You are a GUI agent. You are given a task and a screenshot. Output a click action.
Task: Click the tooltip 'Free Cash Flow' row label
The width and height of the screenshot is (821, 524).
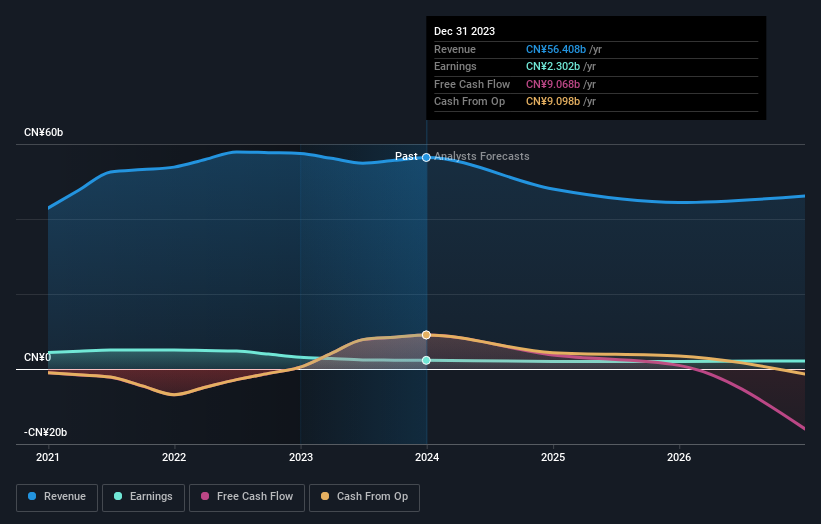point(472,84)
